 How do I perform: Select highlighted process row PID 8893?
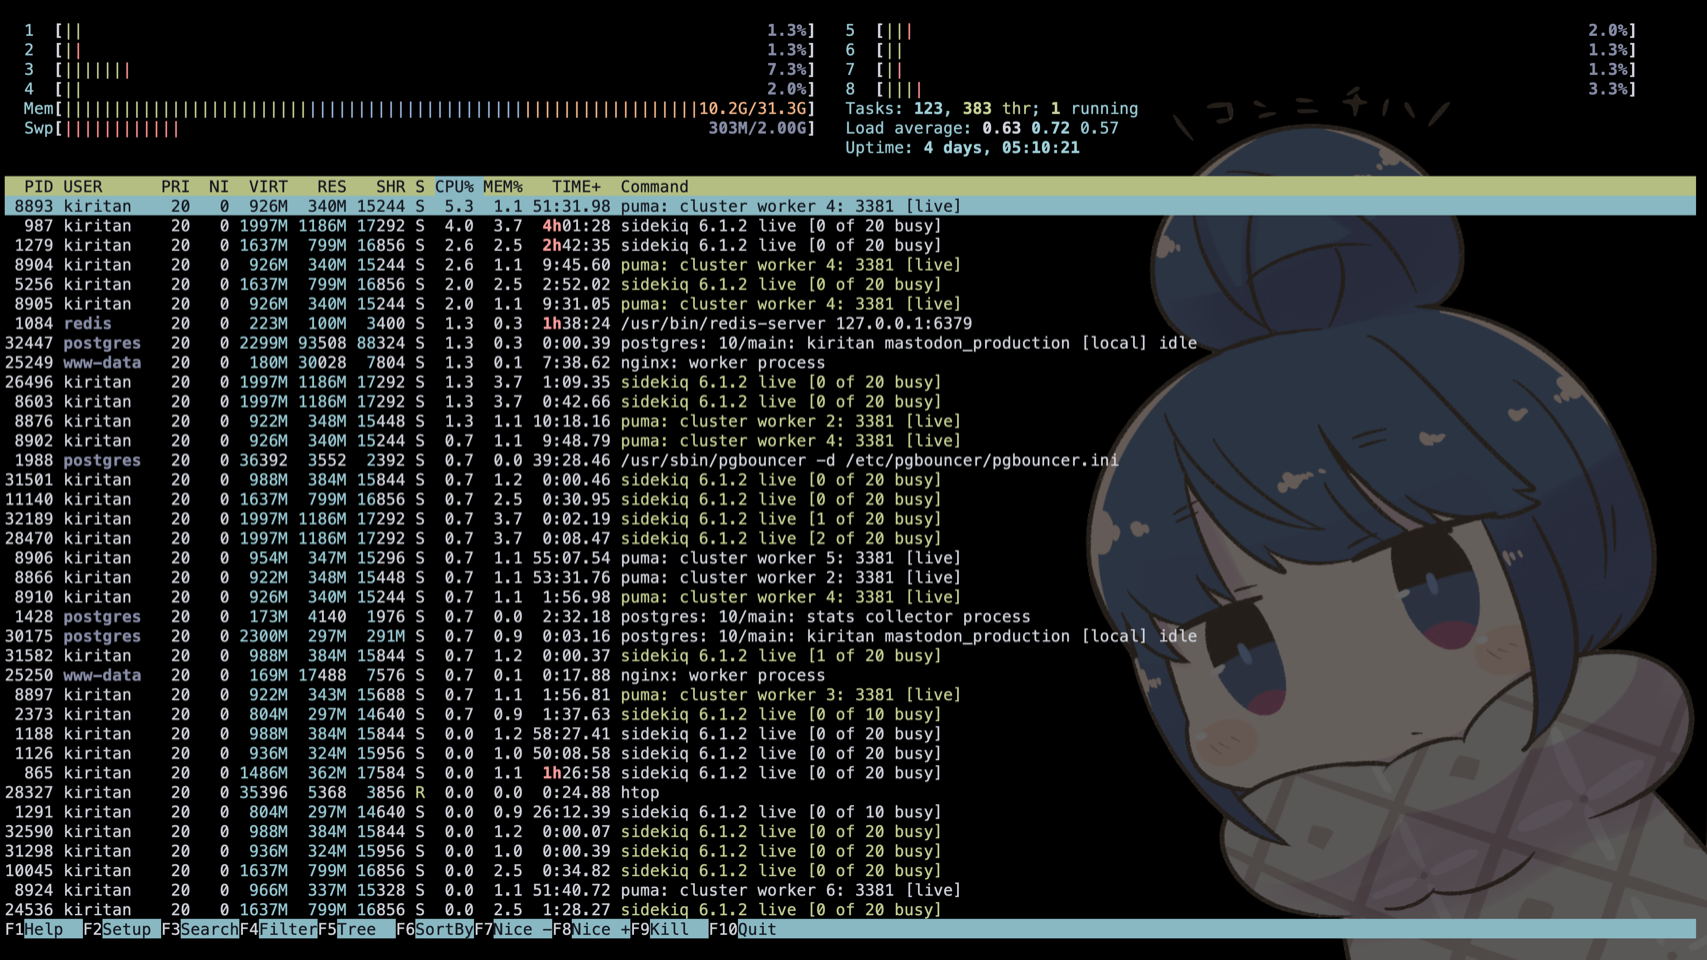click(x=850, y=206)
